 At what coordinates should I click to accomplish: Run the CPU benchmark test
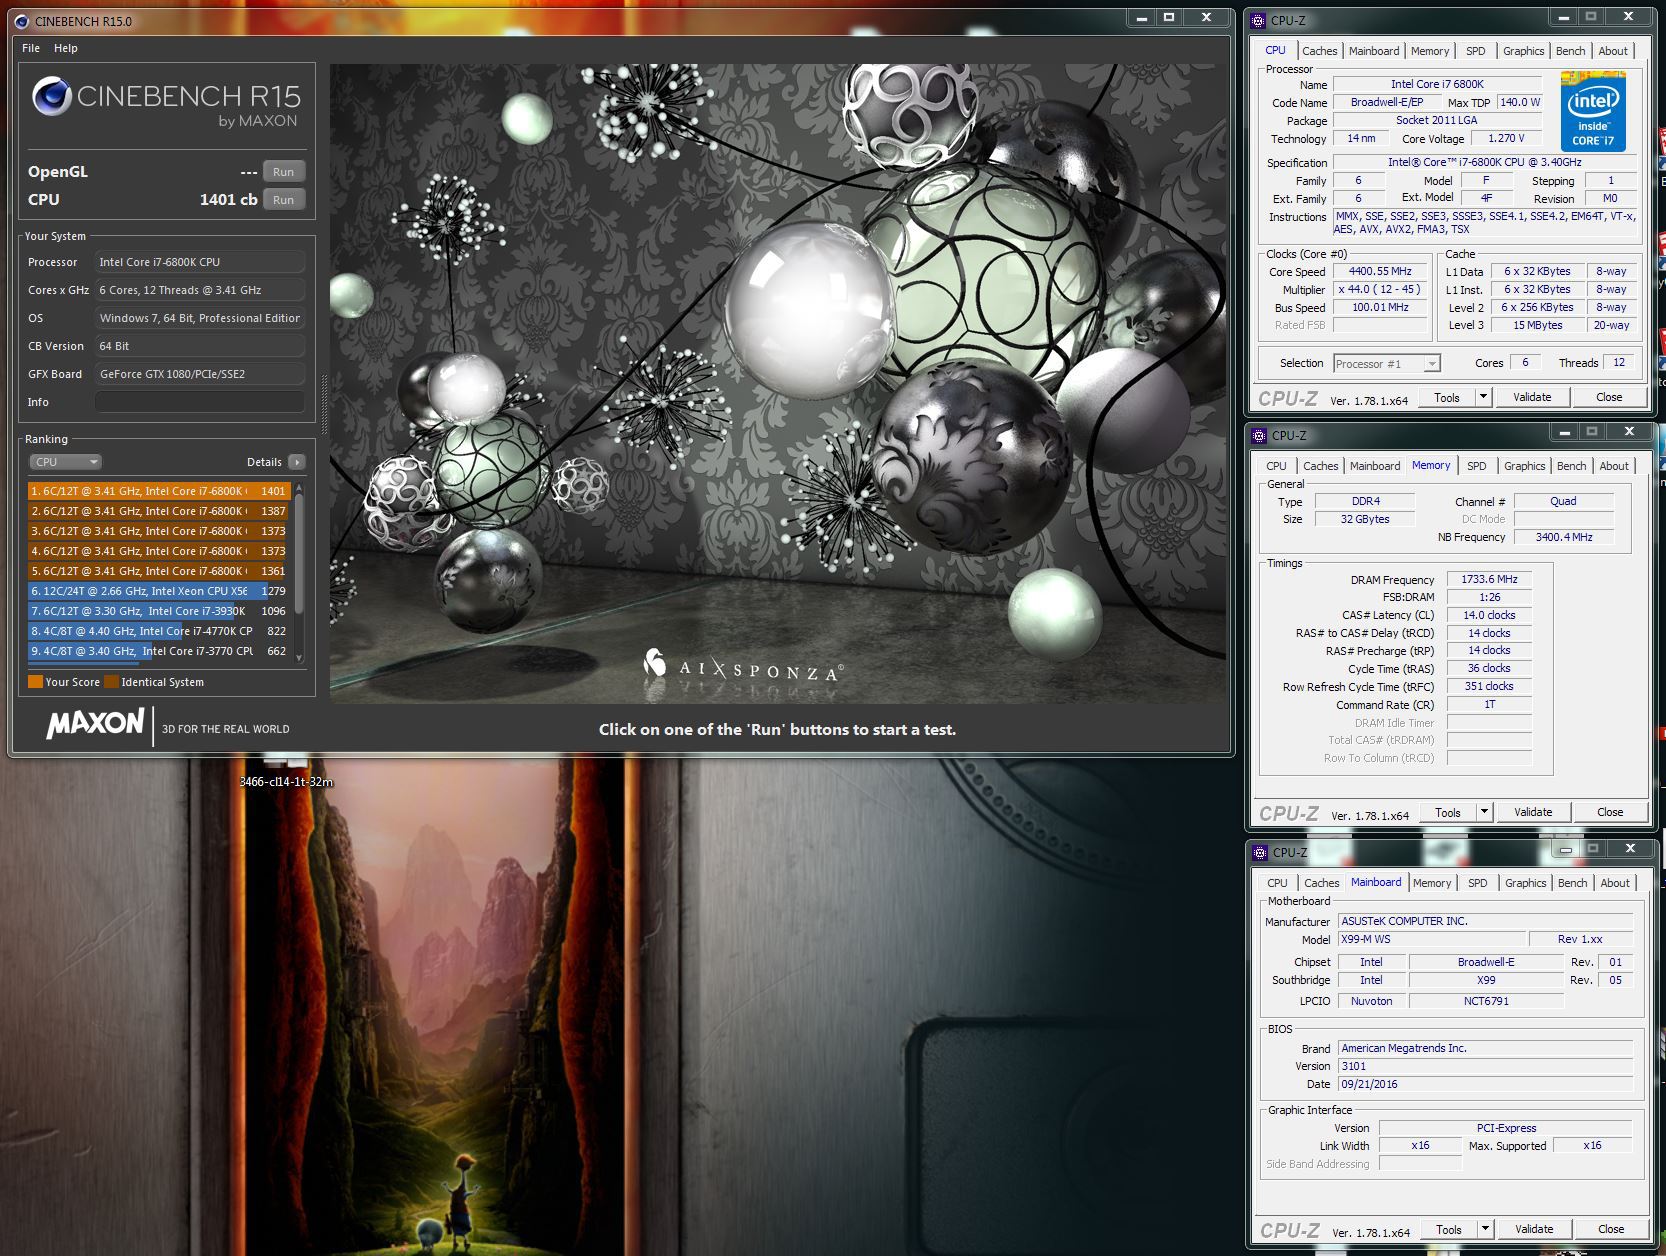point(284,200)
